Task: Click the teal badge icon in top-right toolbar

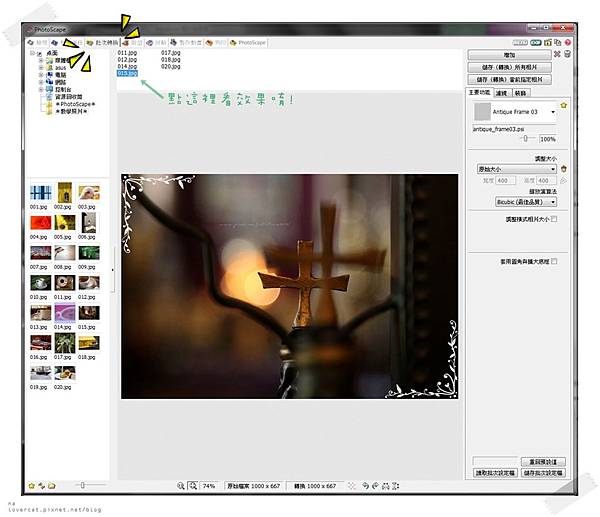Action: point(536,42)
